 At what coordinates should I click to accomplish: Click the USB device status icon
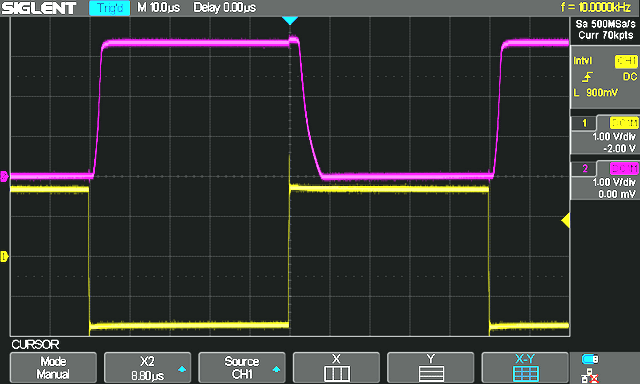(590, 359)
